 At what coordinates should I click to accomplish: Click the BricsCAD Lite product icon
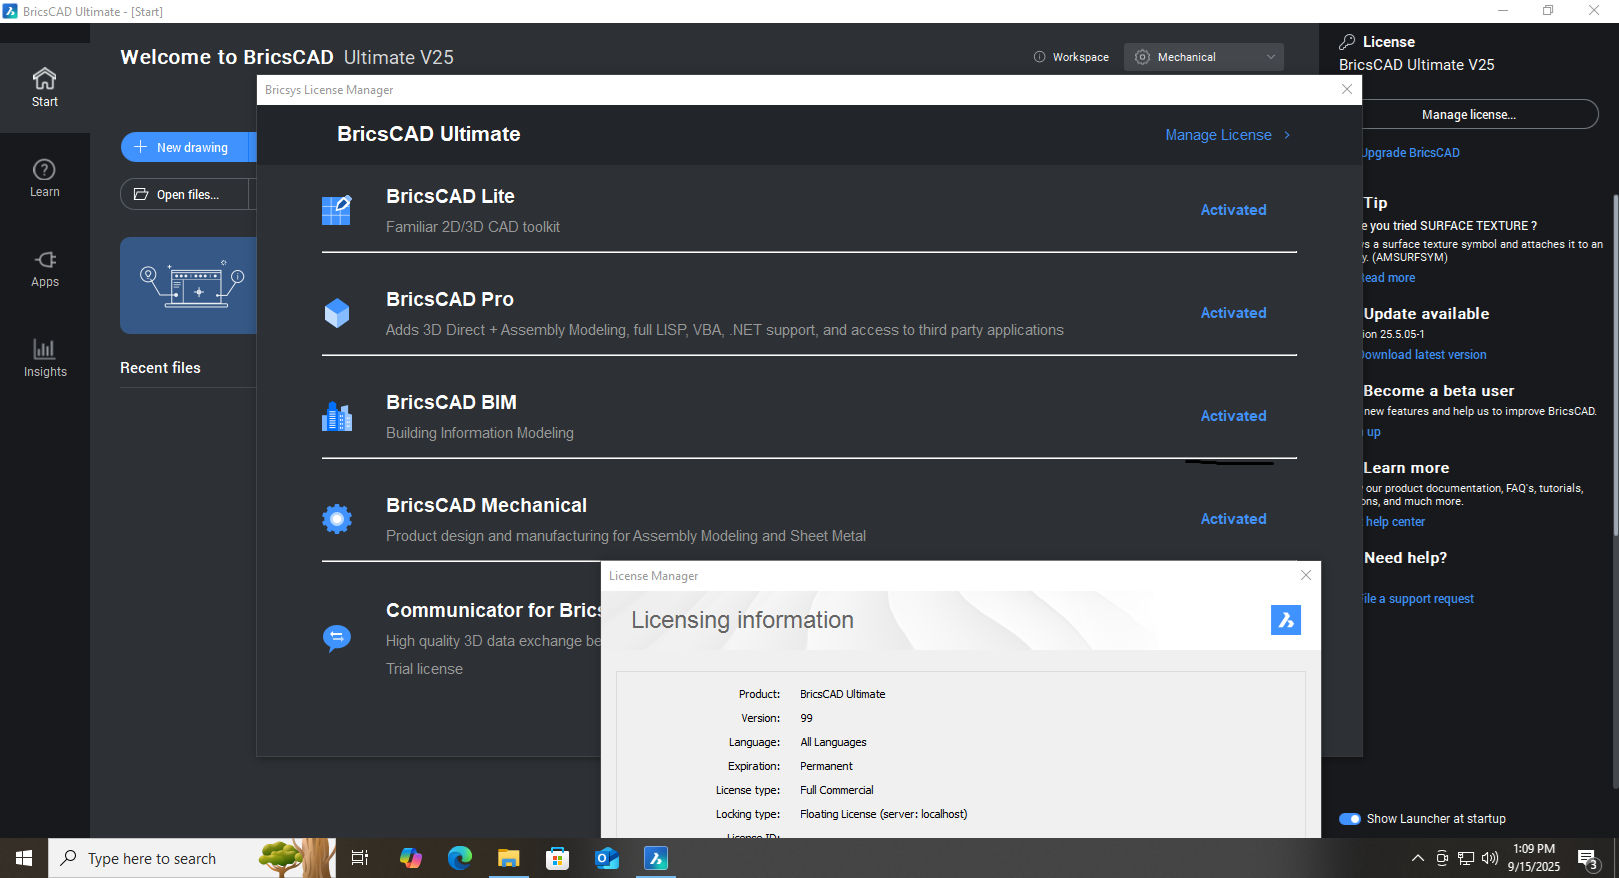pyautogui.click(x=337, y=210)
